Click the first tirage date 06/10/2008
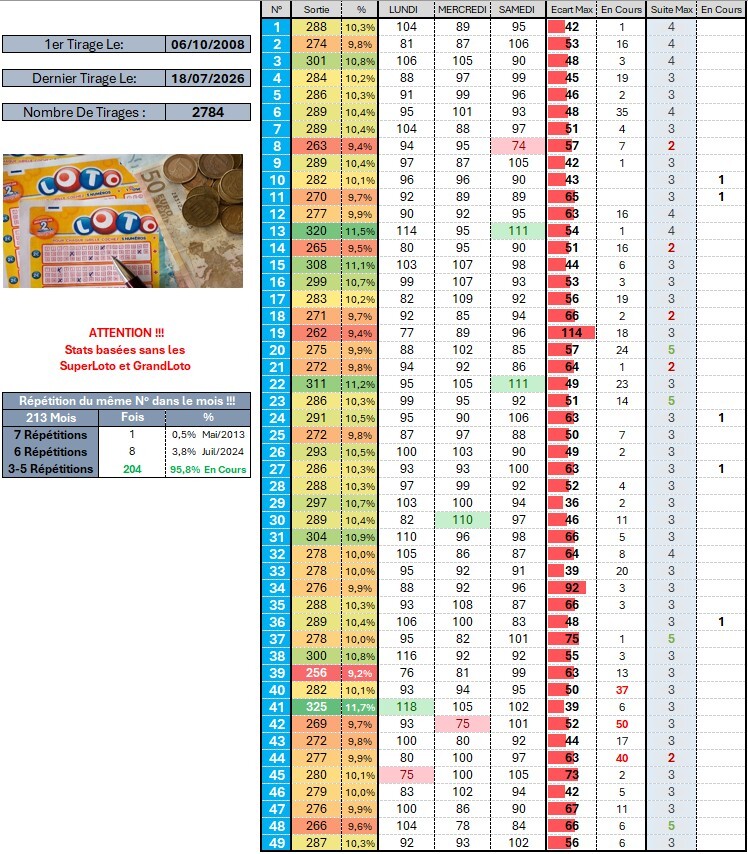 click(208, 44)
